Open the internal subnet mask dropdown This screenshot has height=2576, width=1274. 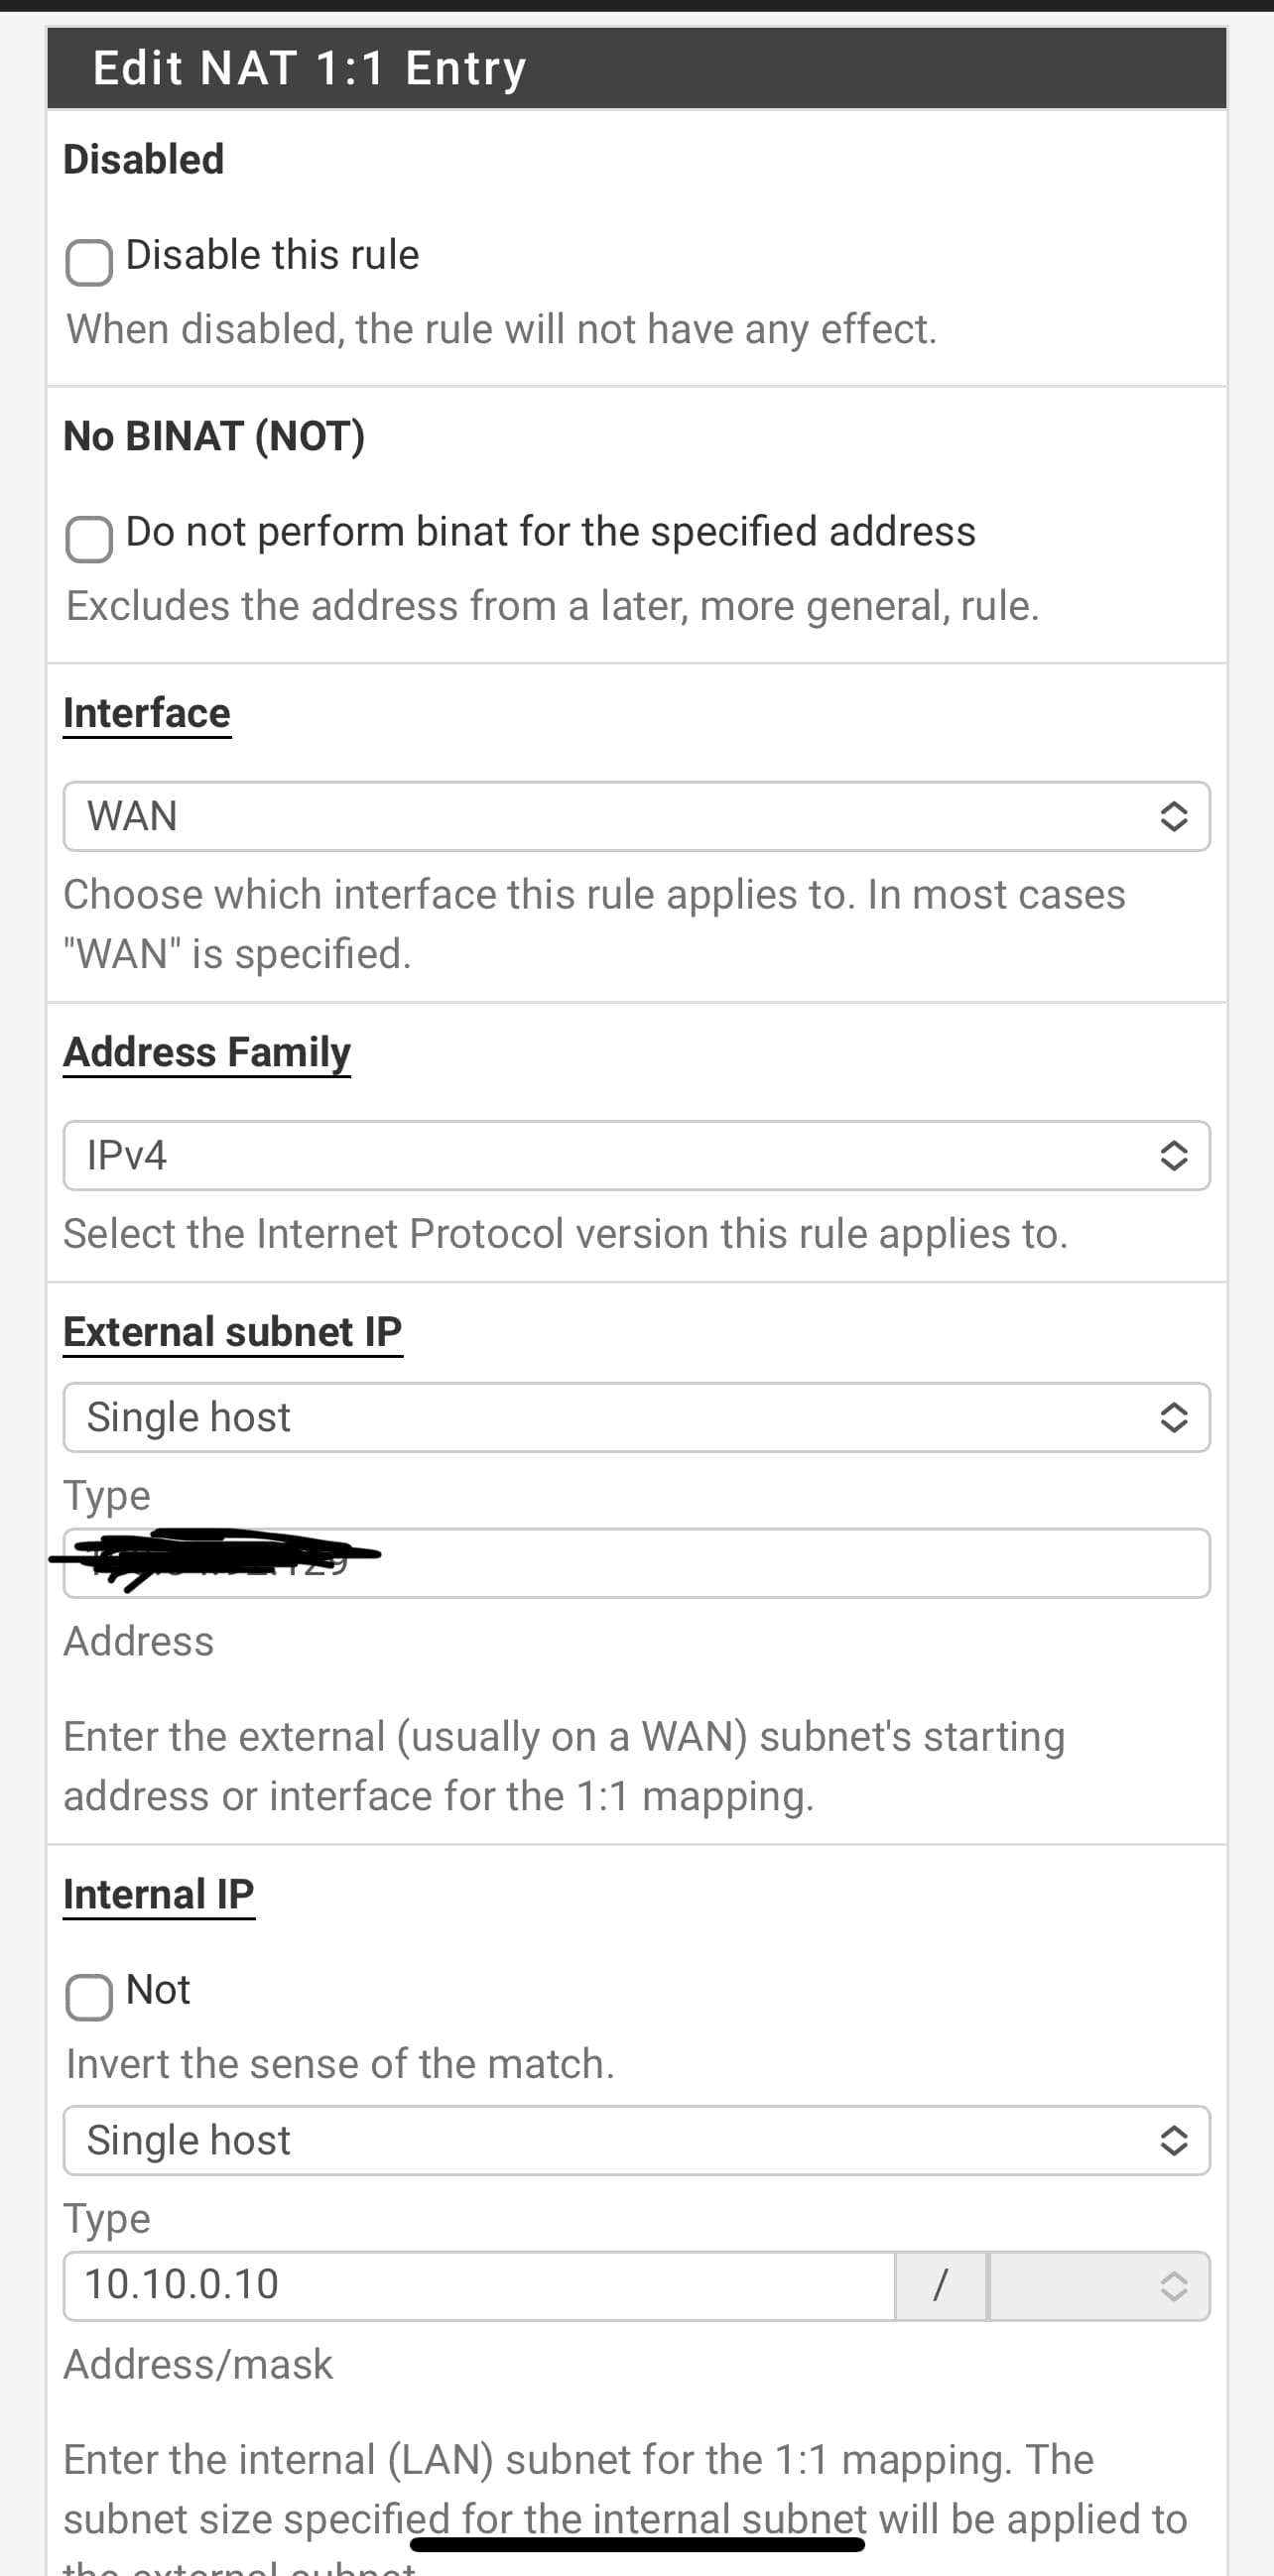(x=1098, y=2285)
